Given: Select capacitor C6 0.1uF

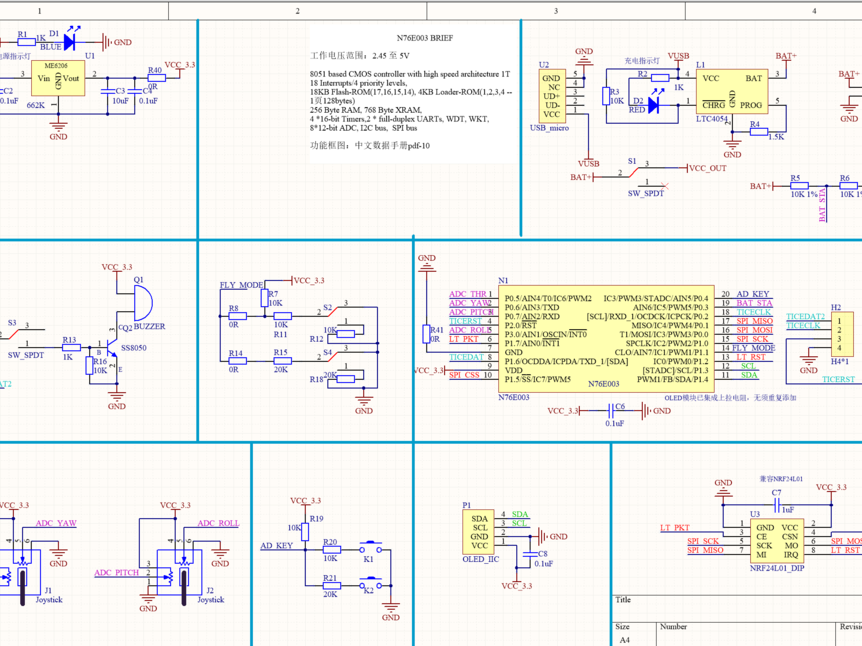Looking at the screenshot, I should pyautogui.click(x=612, y=410).
